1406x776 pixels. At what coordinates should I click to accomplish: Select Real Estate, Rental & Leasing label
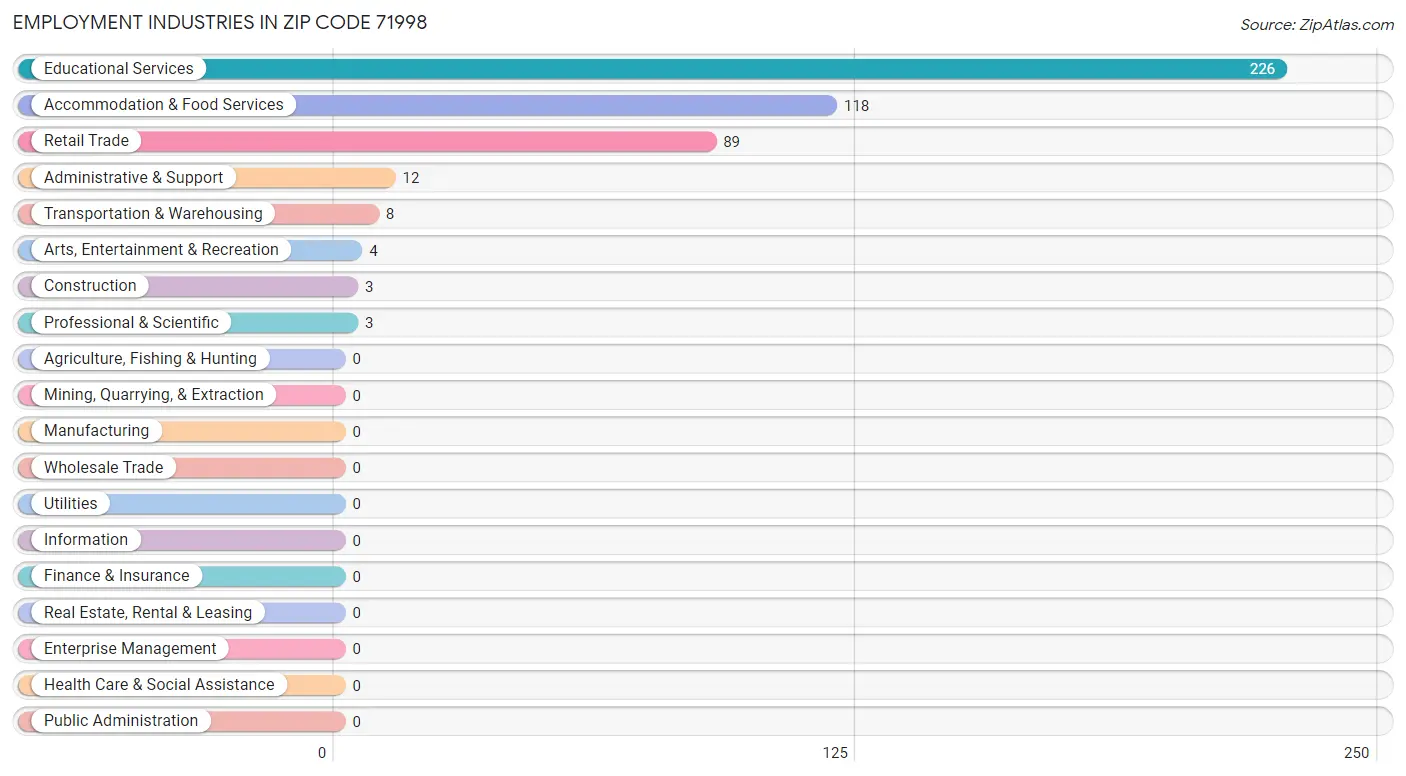coord(148,613)
